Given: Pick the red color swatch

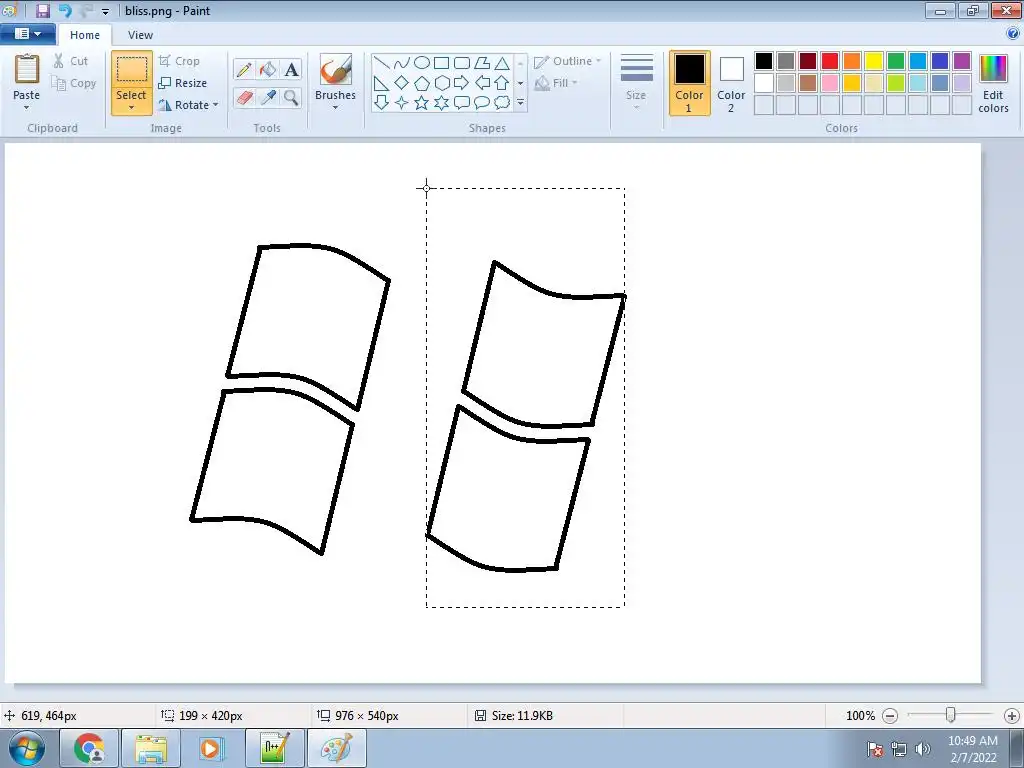Looking at the screenshot, I should (x=830, y=61).
